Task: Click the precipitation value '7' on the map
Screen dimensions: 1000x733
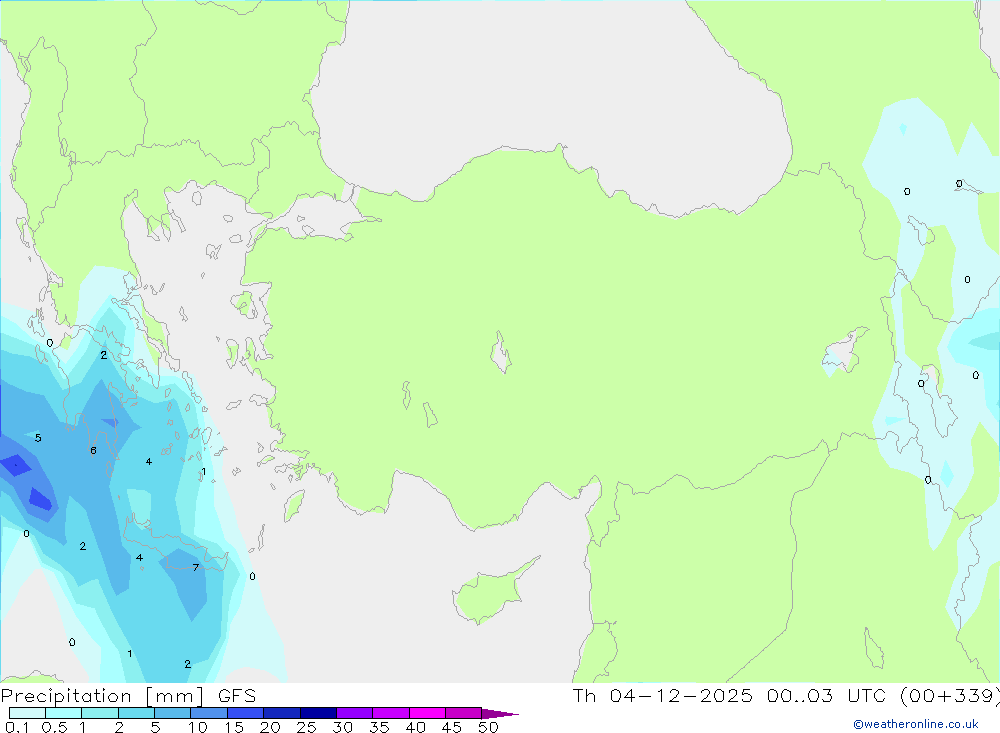Action: coord(196,567)
